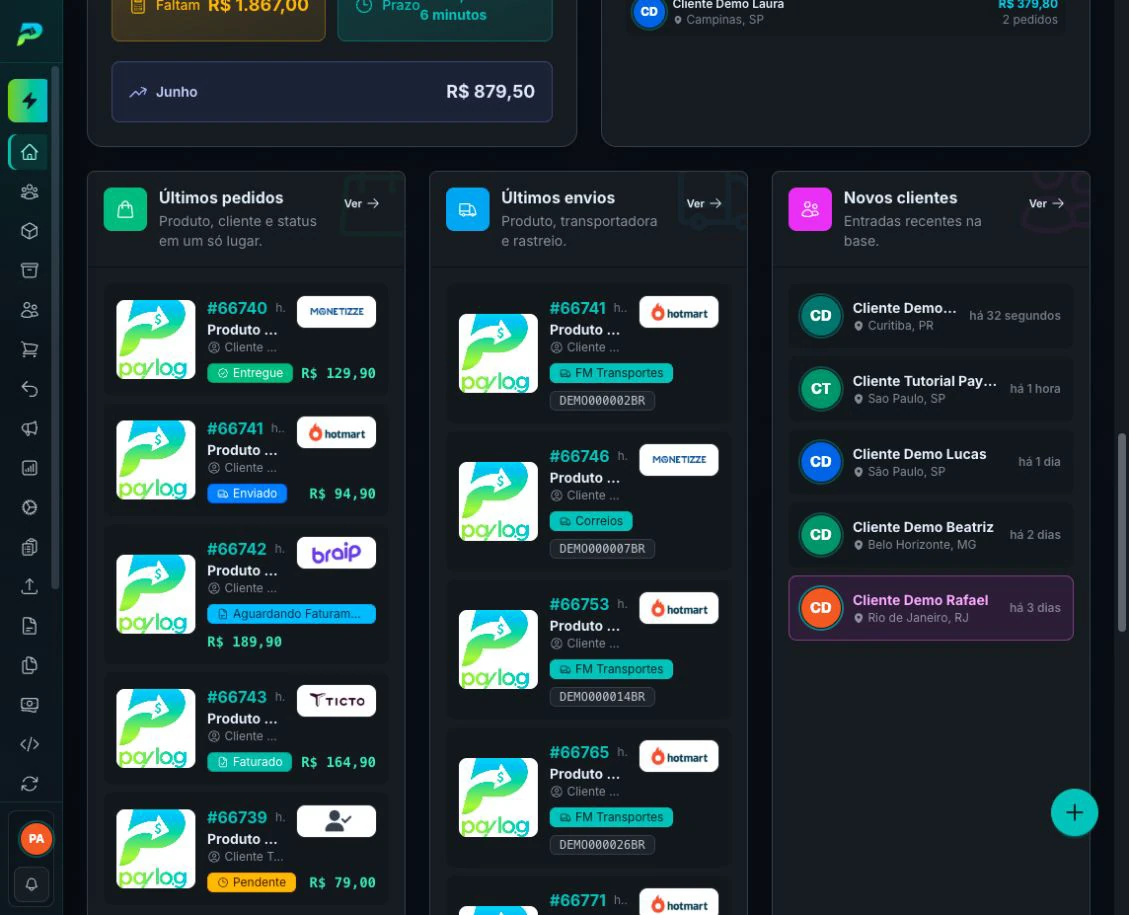Select Cliente Tutorial Pay... client row
The height and width of the screenshot is (915, 1129).
point(931,389)
